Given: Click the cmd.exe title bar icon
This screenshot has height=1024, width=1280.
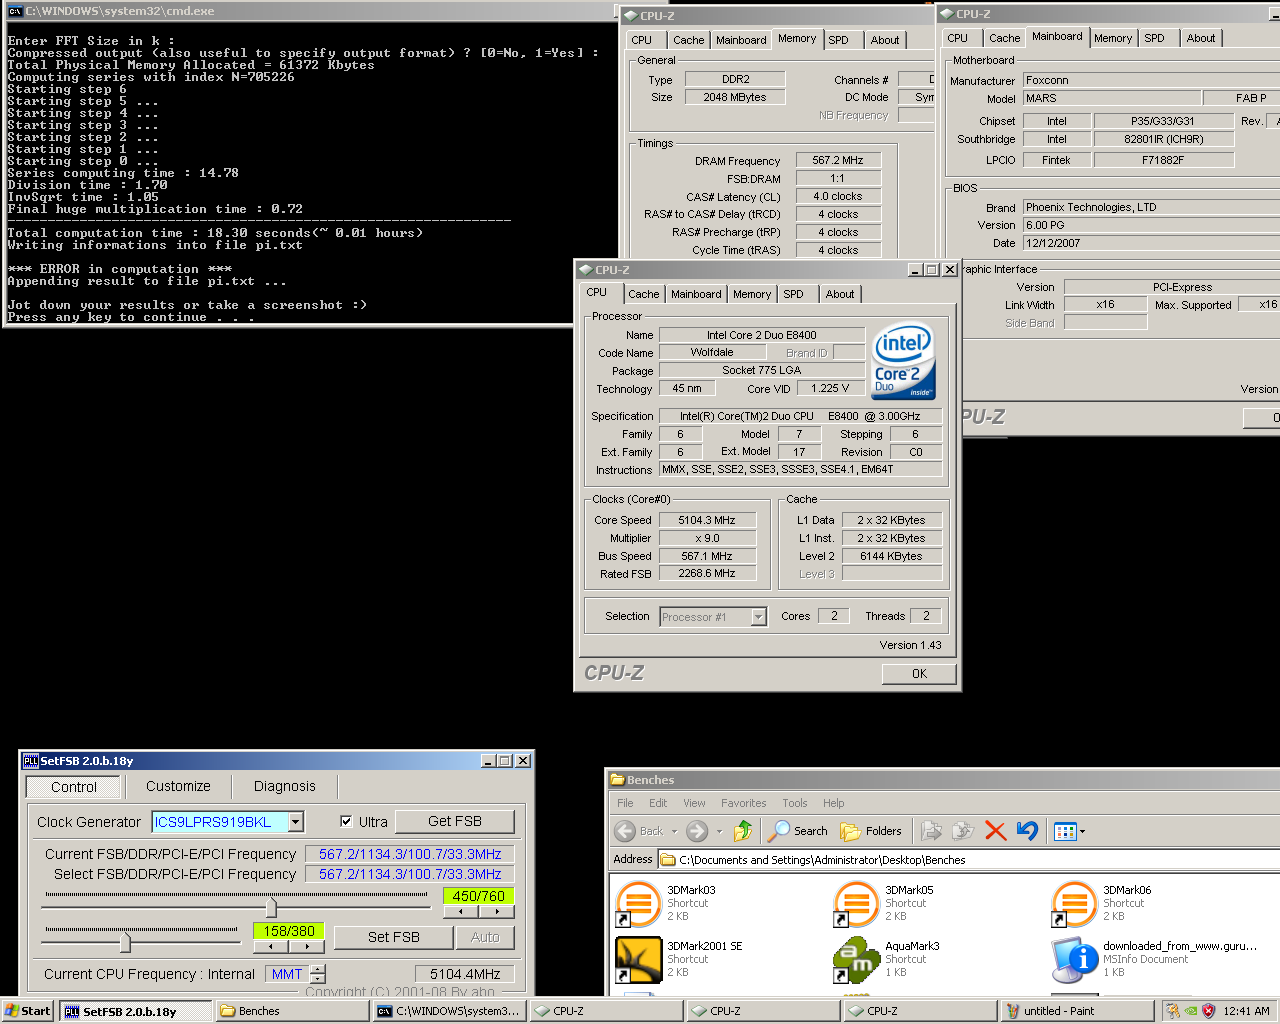Looking at the screenshot, I should 15,11.
